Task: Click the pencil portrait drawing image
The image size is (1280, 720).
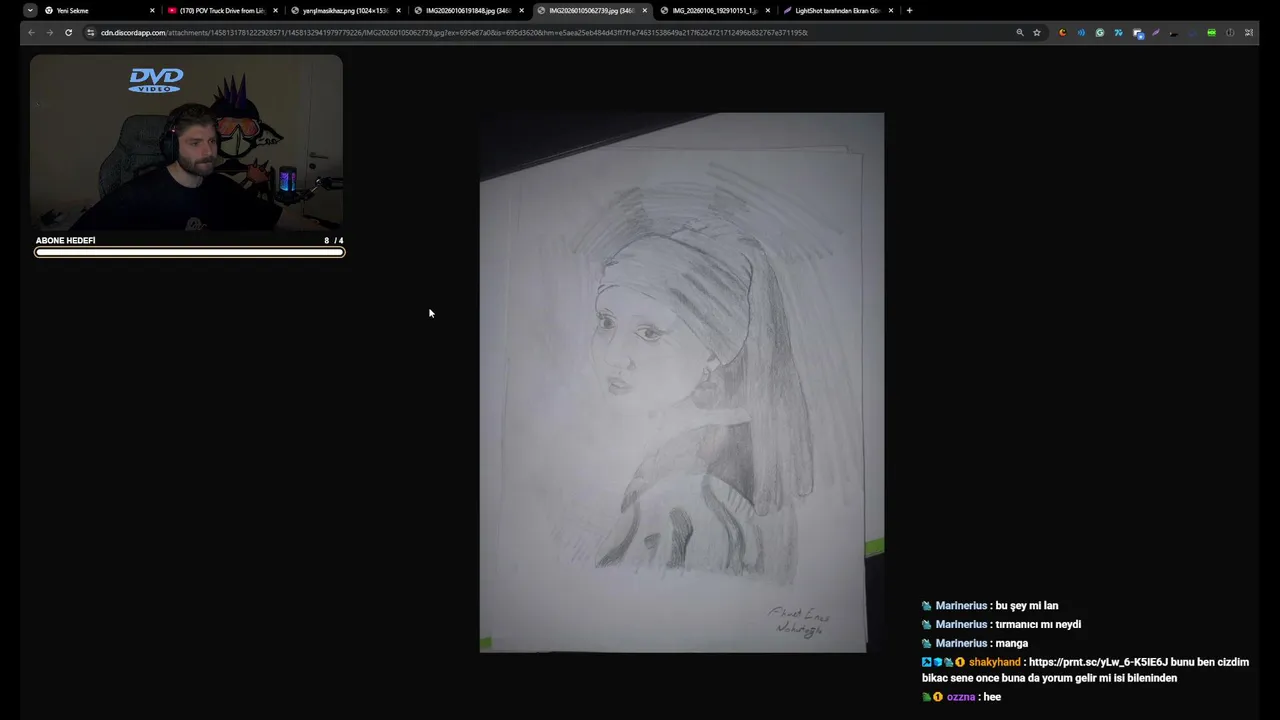Action: 681,383
